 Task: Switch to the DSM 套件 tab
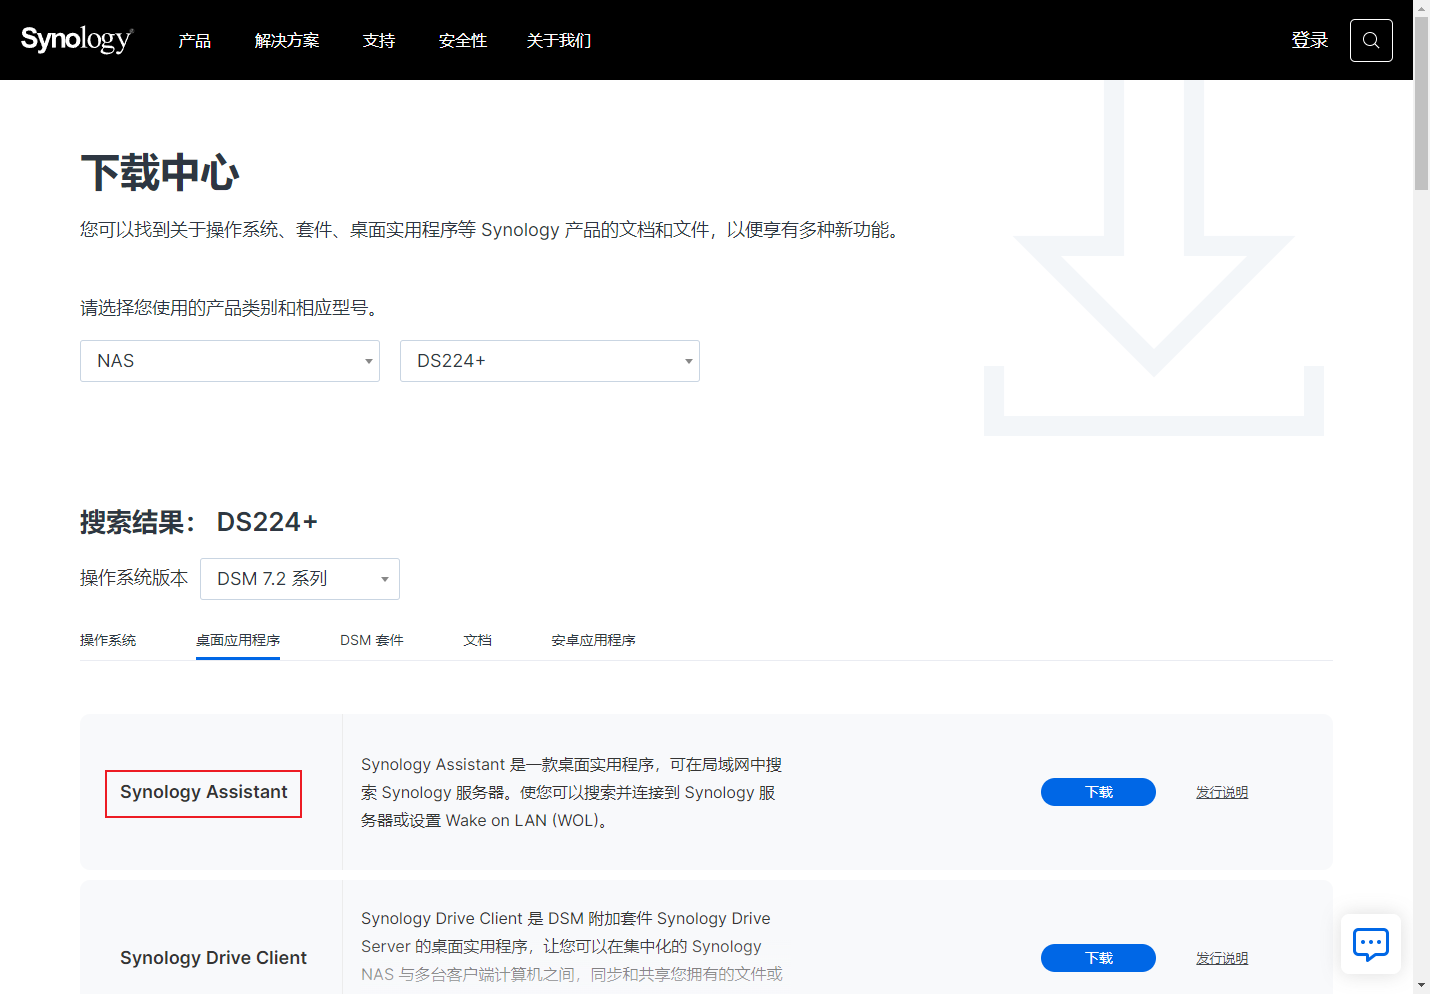[371, 640]
